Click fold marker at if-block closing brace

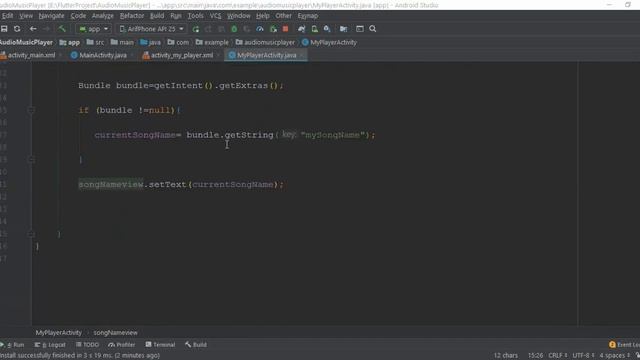[31, 160]
